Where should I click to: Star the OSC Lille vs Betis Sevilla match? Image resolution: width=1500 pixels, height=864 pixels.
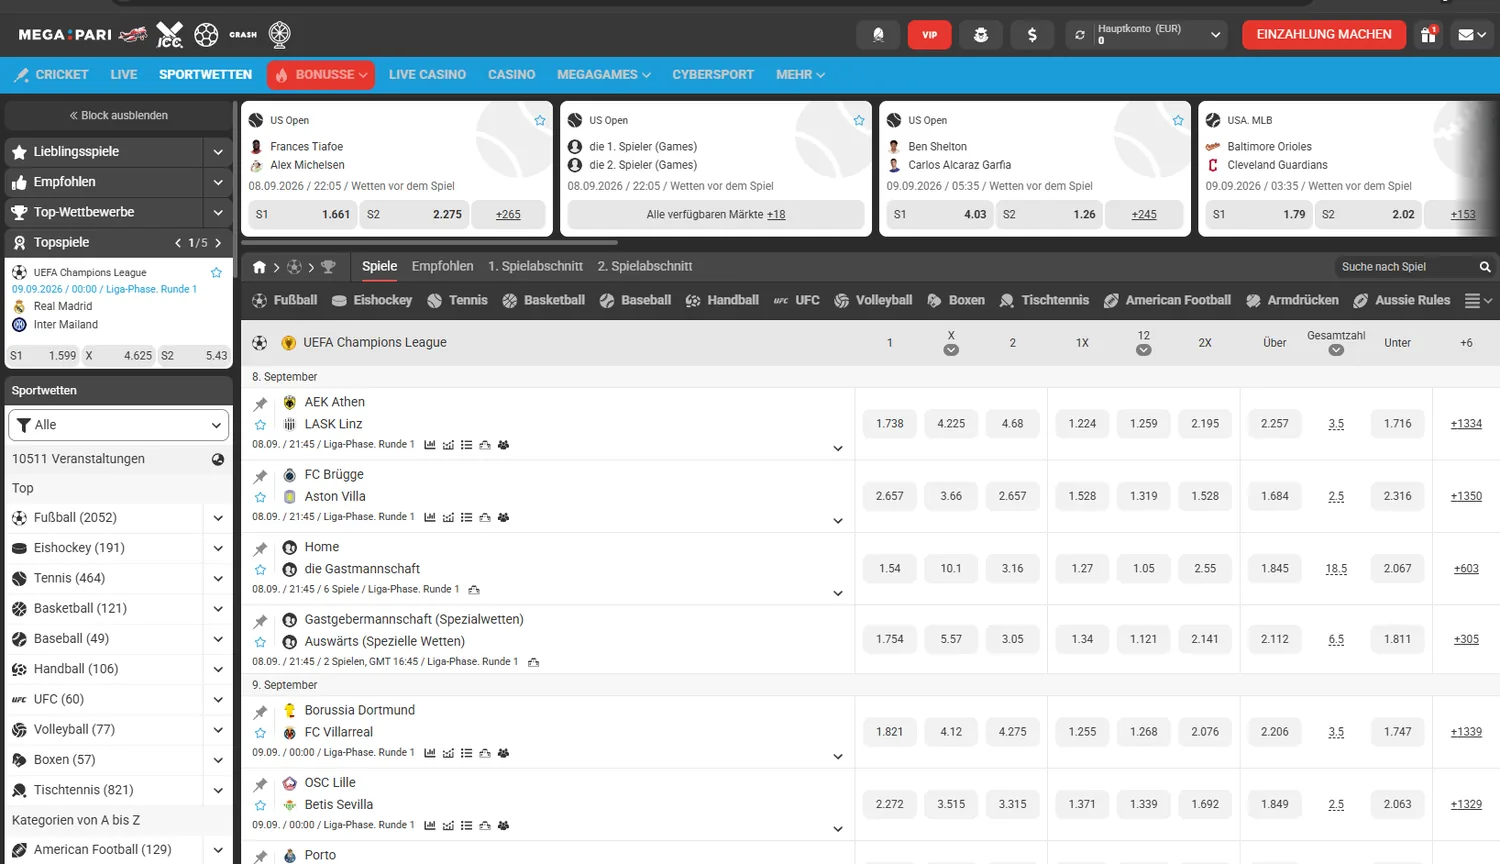coord(261,805)
